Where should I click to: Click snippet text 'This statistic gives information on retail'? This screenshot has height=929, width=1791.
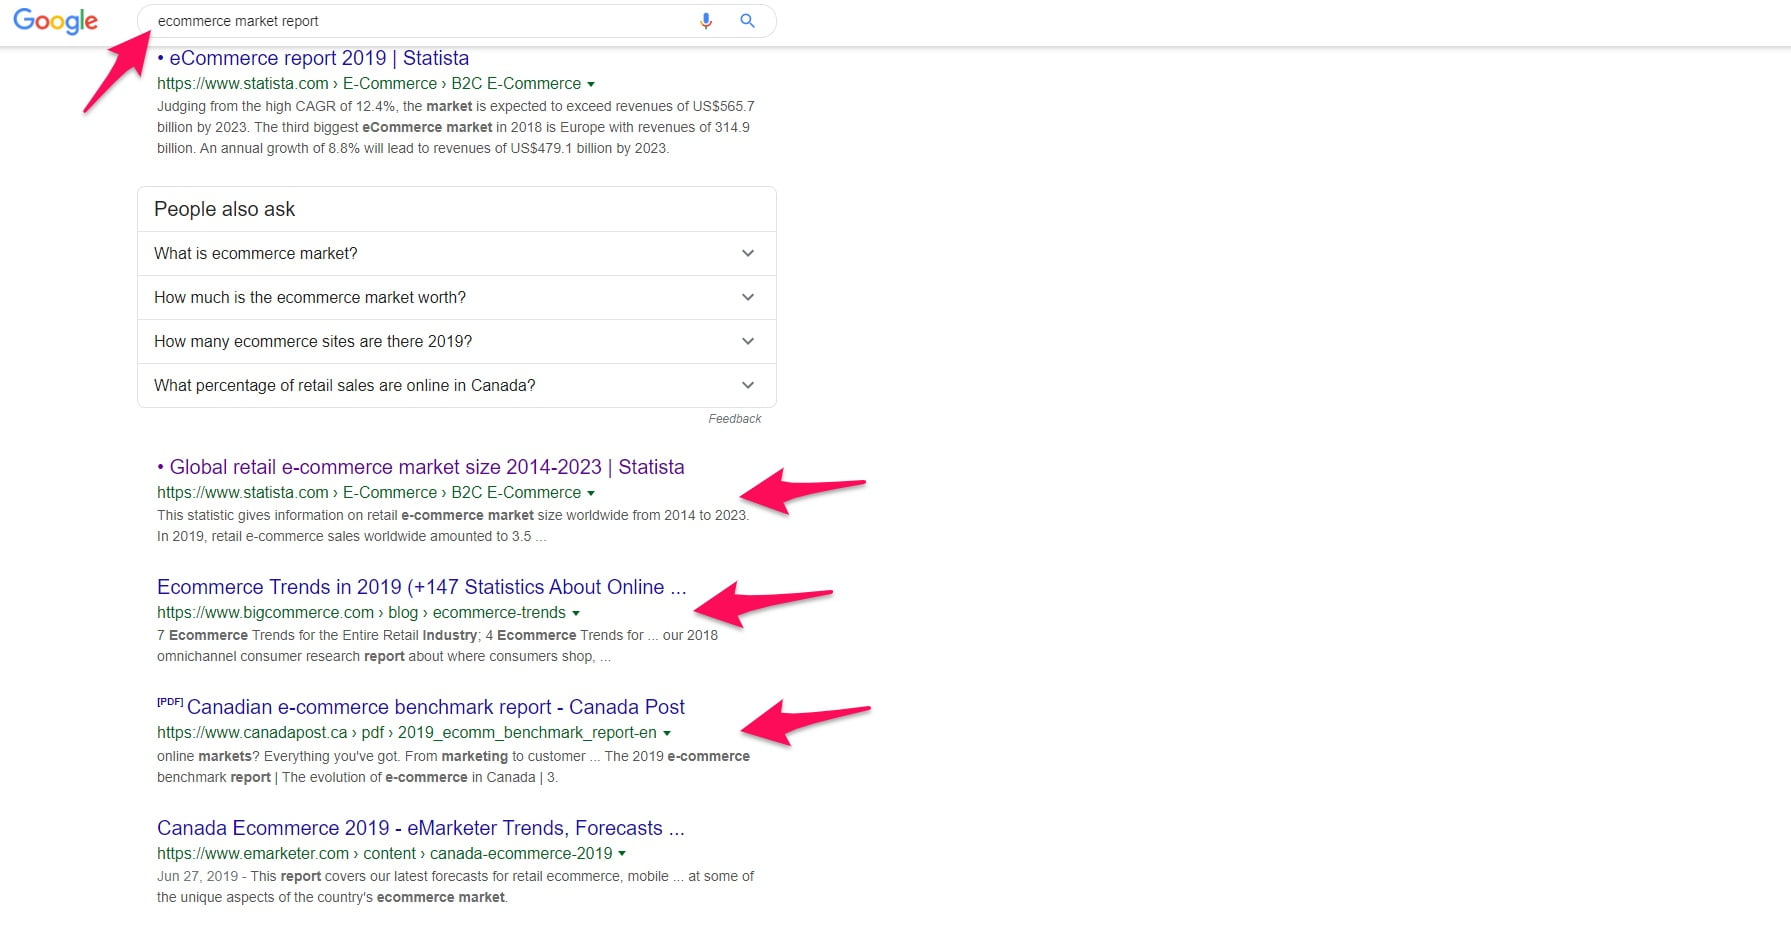point(277,515)
